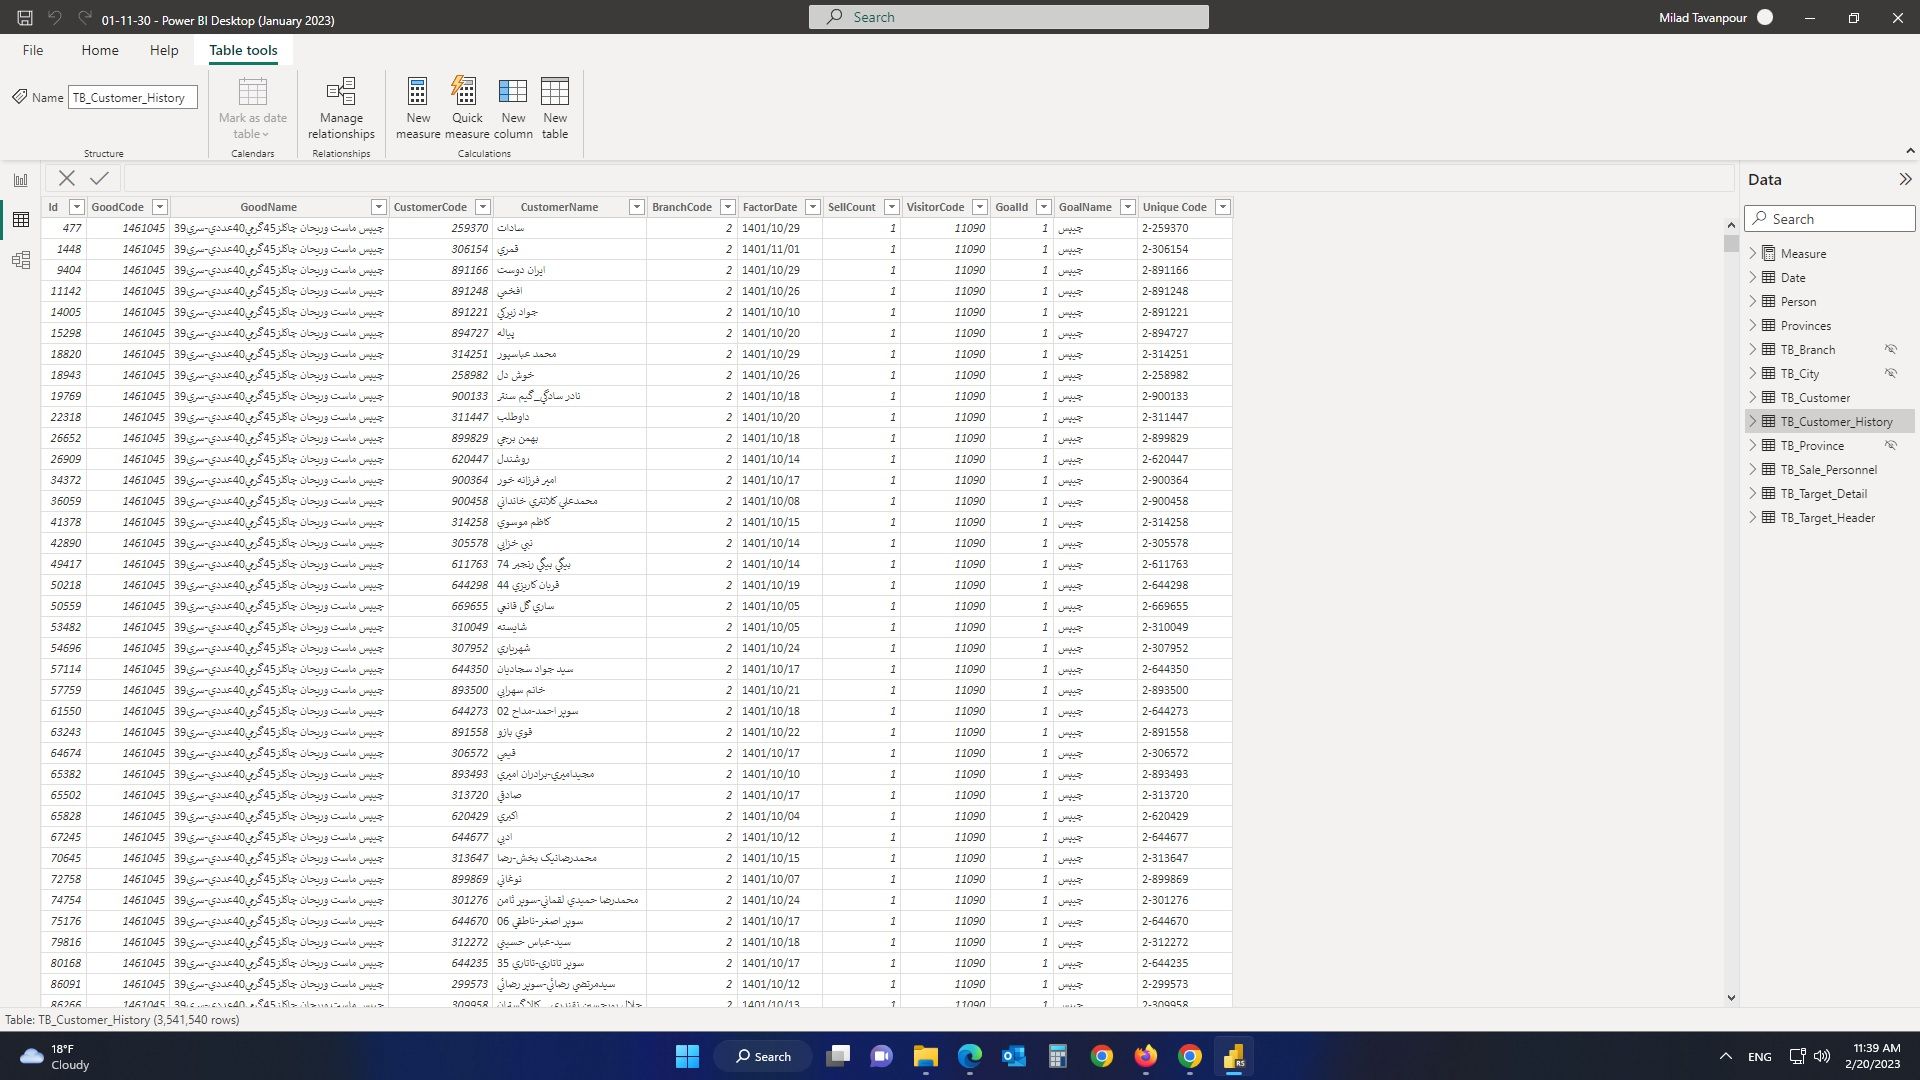The width and height of the screenshot is (1920, 1080).
Task: Select TB_Target_Header table in Data pane
Action: click(x=1827, y=517)
